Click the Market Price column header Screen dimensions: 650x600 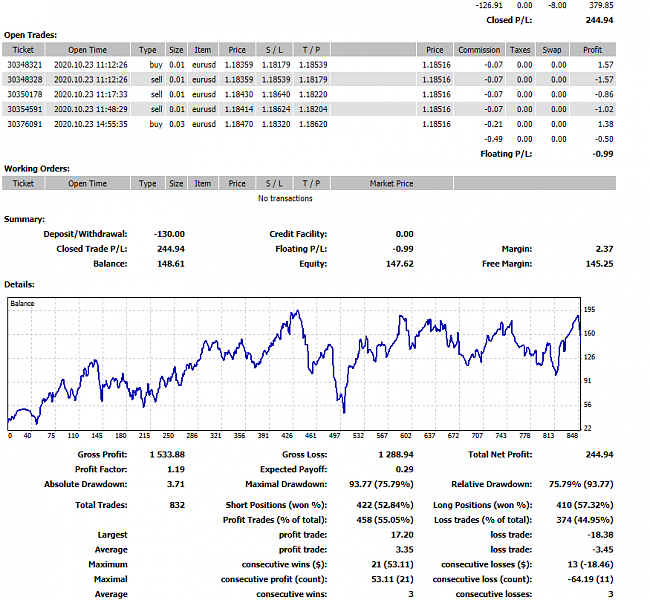pyautogui.click(x=391, y=183)
